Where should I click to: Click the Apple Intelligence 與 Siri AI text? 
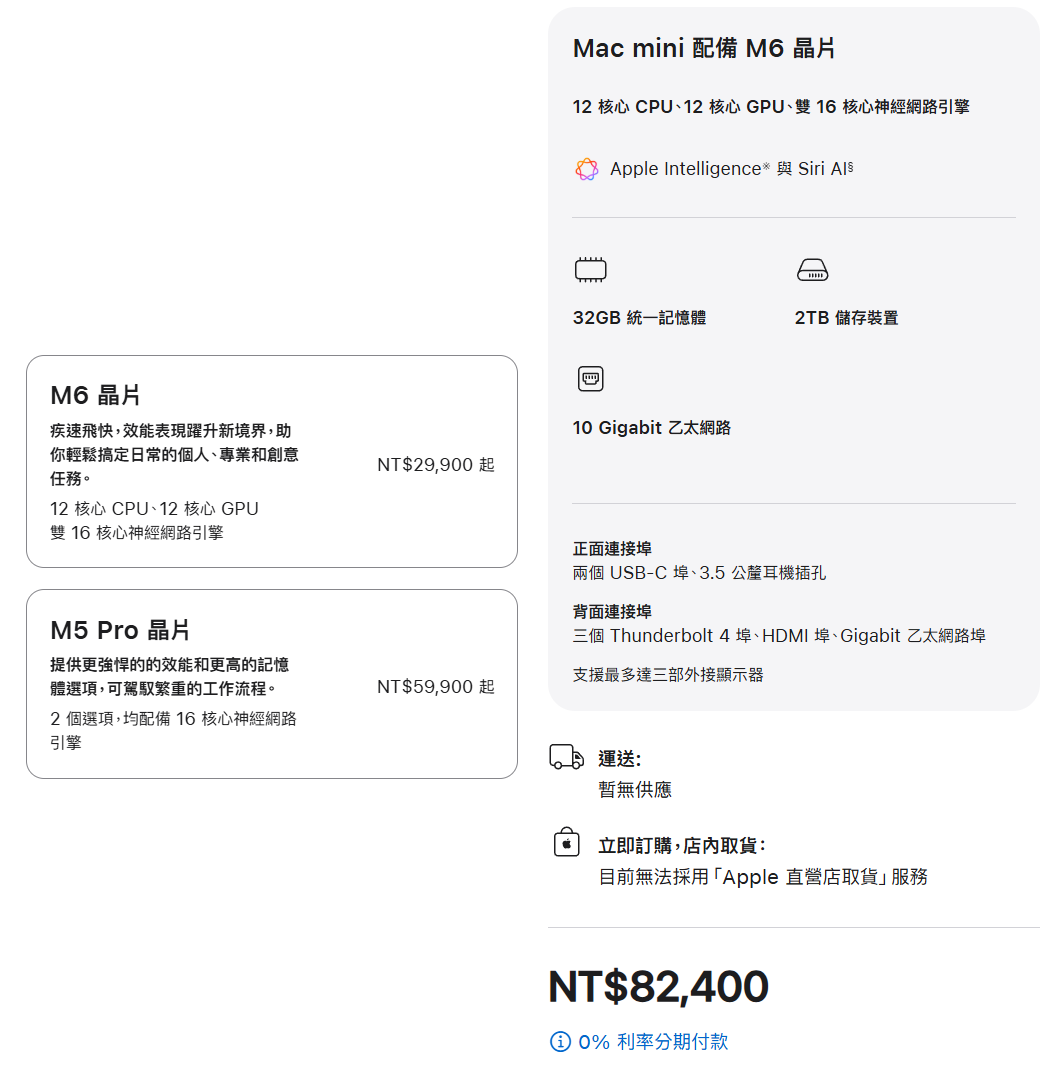click(x=731, y=169)
